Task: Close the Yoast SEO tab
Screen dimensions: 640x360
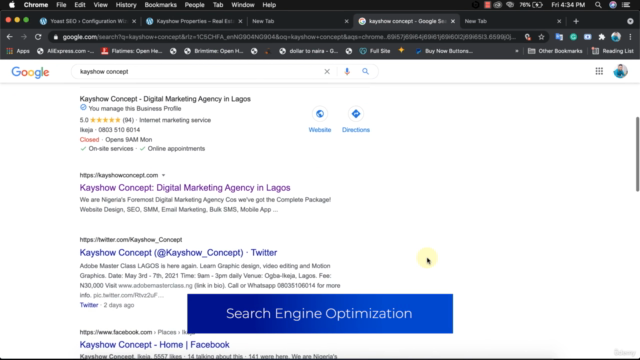Action: [x=134, y=21]
